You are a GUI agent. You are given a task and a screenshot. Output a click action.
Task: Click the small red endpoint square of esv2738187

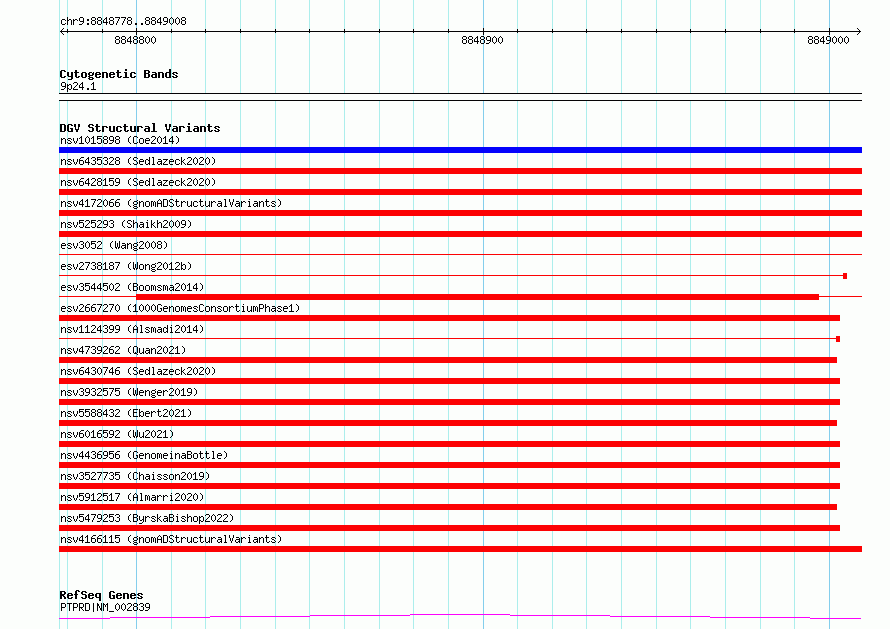coord(845,276)
